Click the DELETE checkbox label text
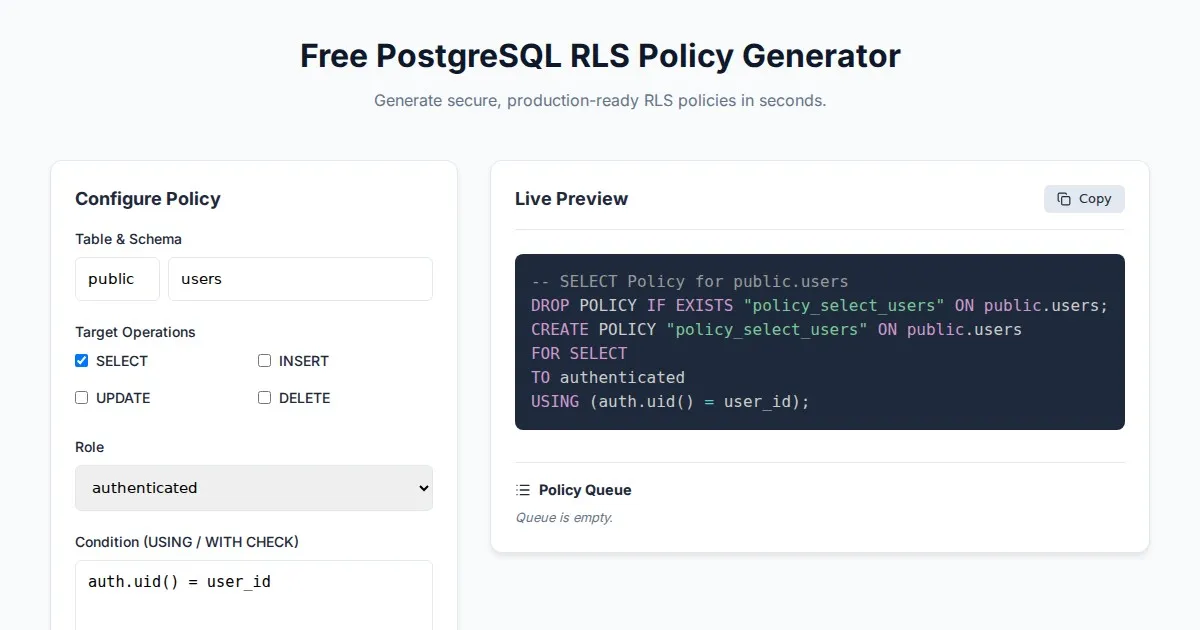Screen dimensions: 1200x630 (x=304, y=398)
